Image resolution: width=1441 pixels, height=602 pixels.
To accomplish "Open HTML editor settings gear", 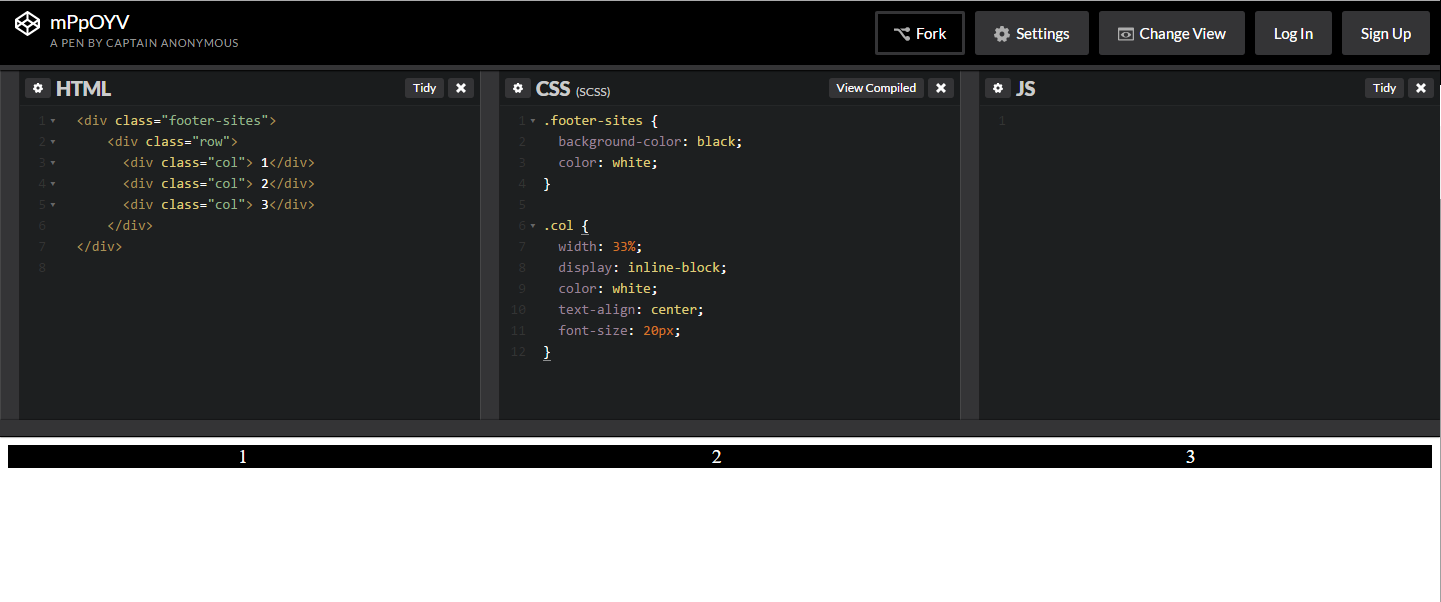I will [38, 88].
